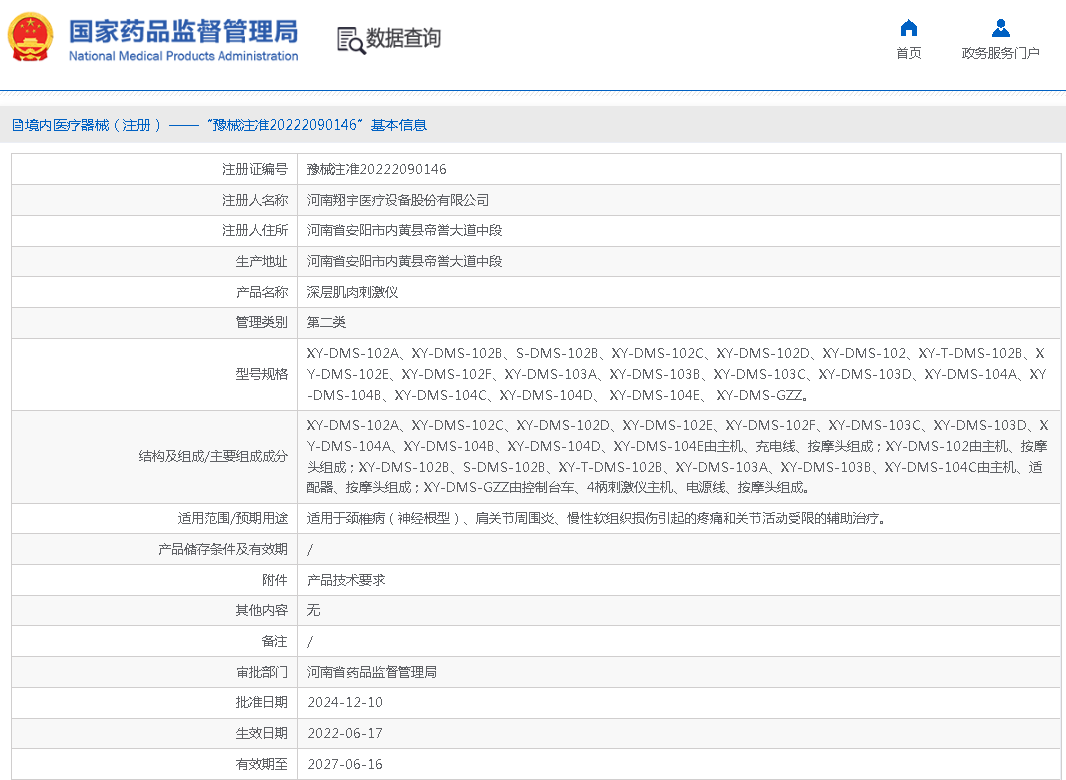Click the 数据查询 heading text
The image size is (1066, 780).
tap(403, 39)
